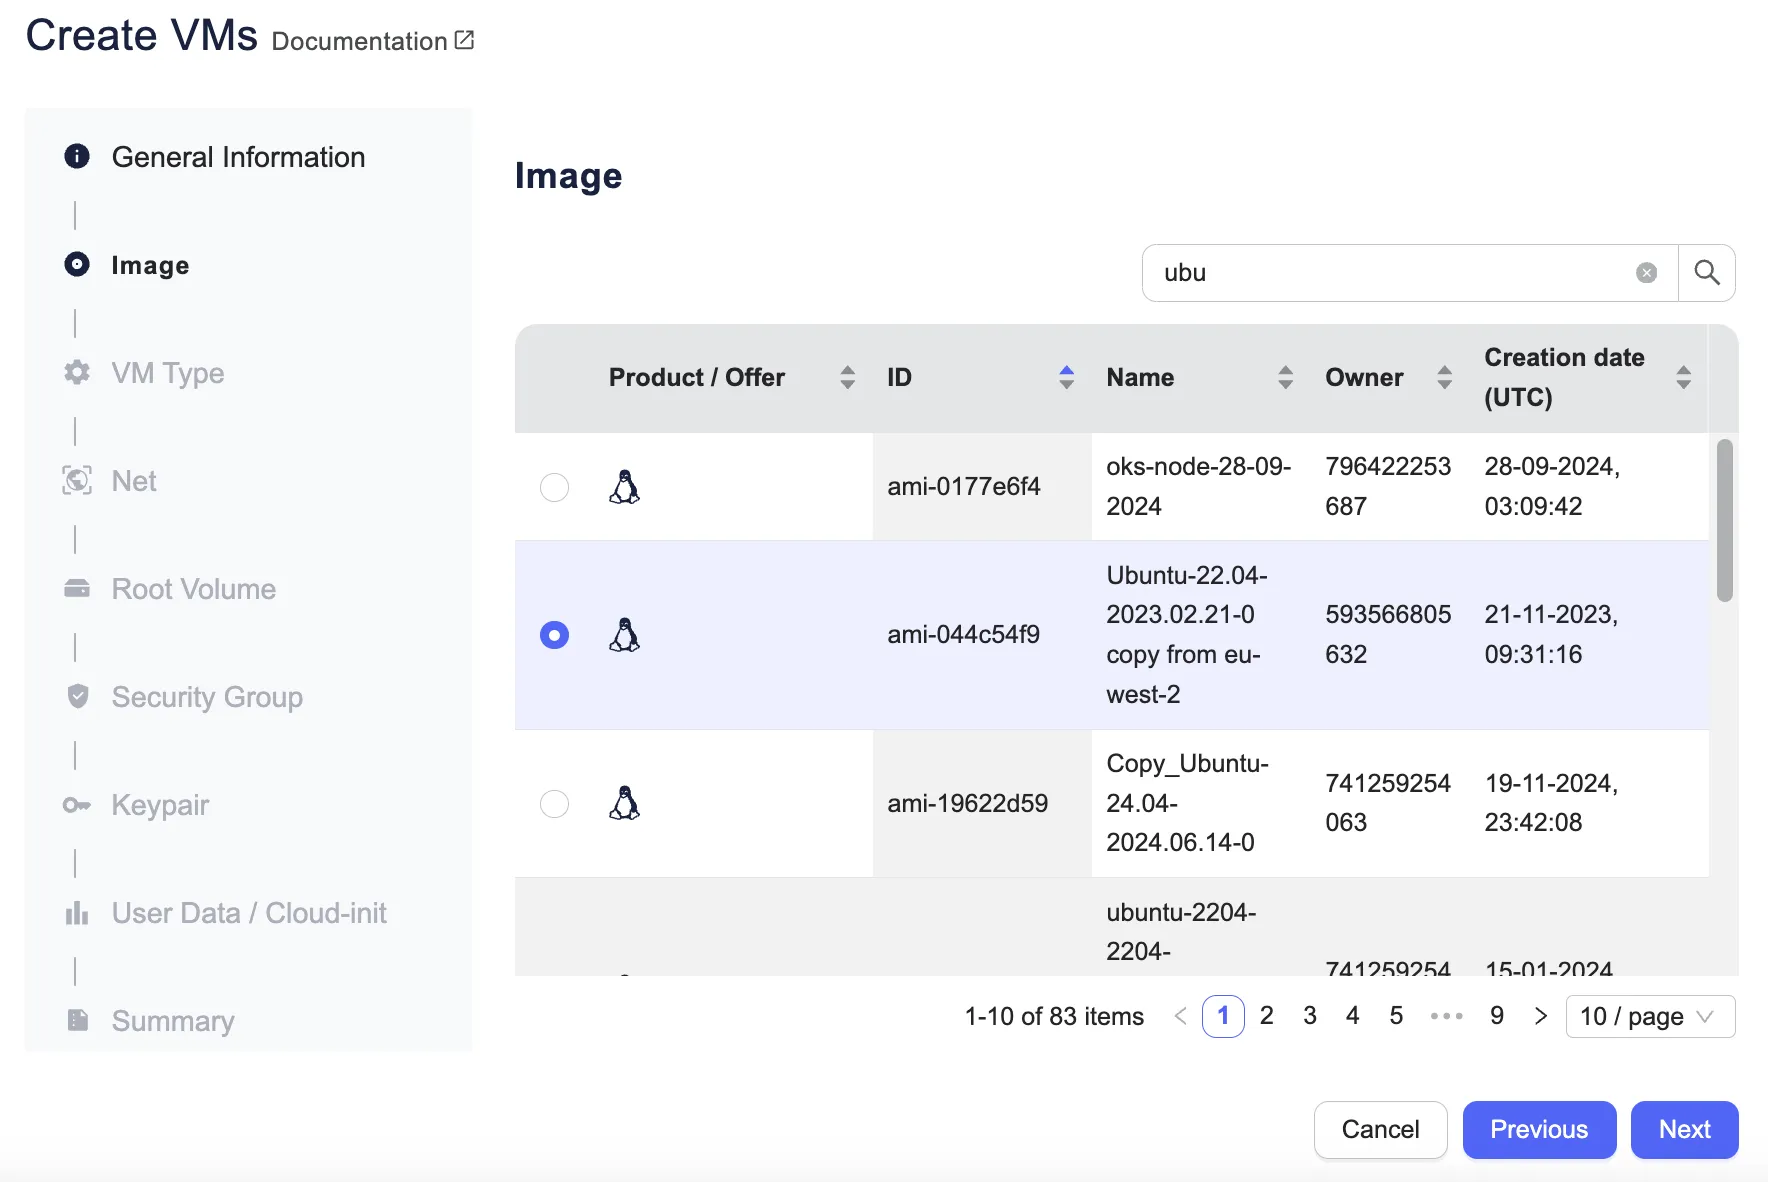Clear the 'ubu' search text
1768x1182 pixels.
[x=1646, y=273]
